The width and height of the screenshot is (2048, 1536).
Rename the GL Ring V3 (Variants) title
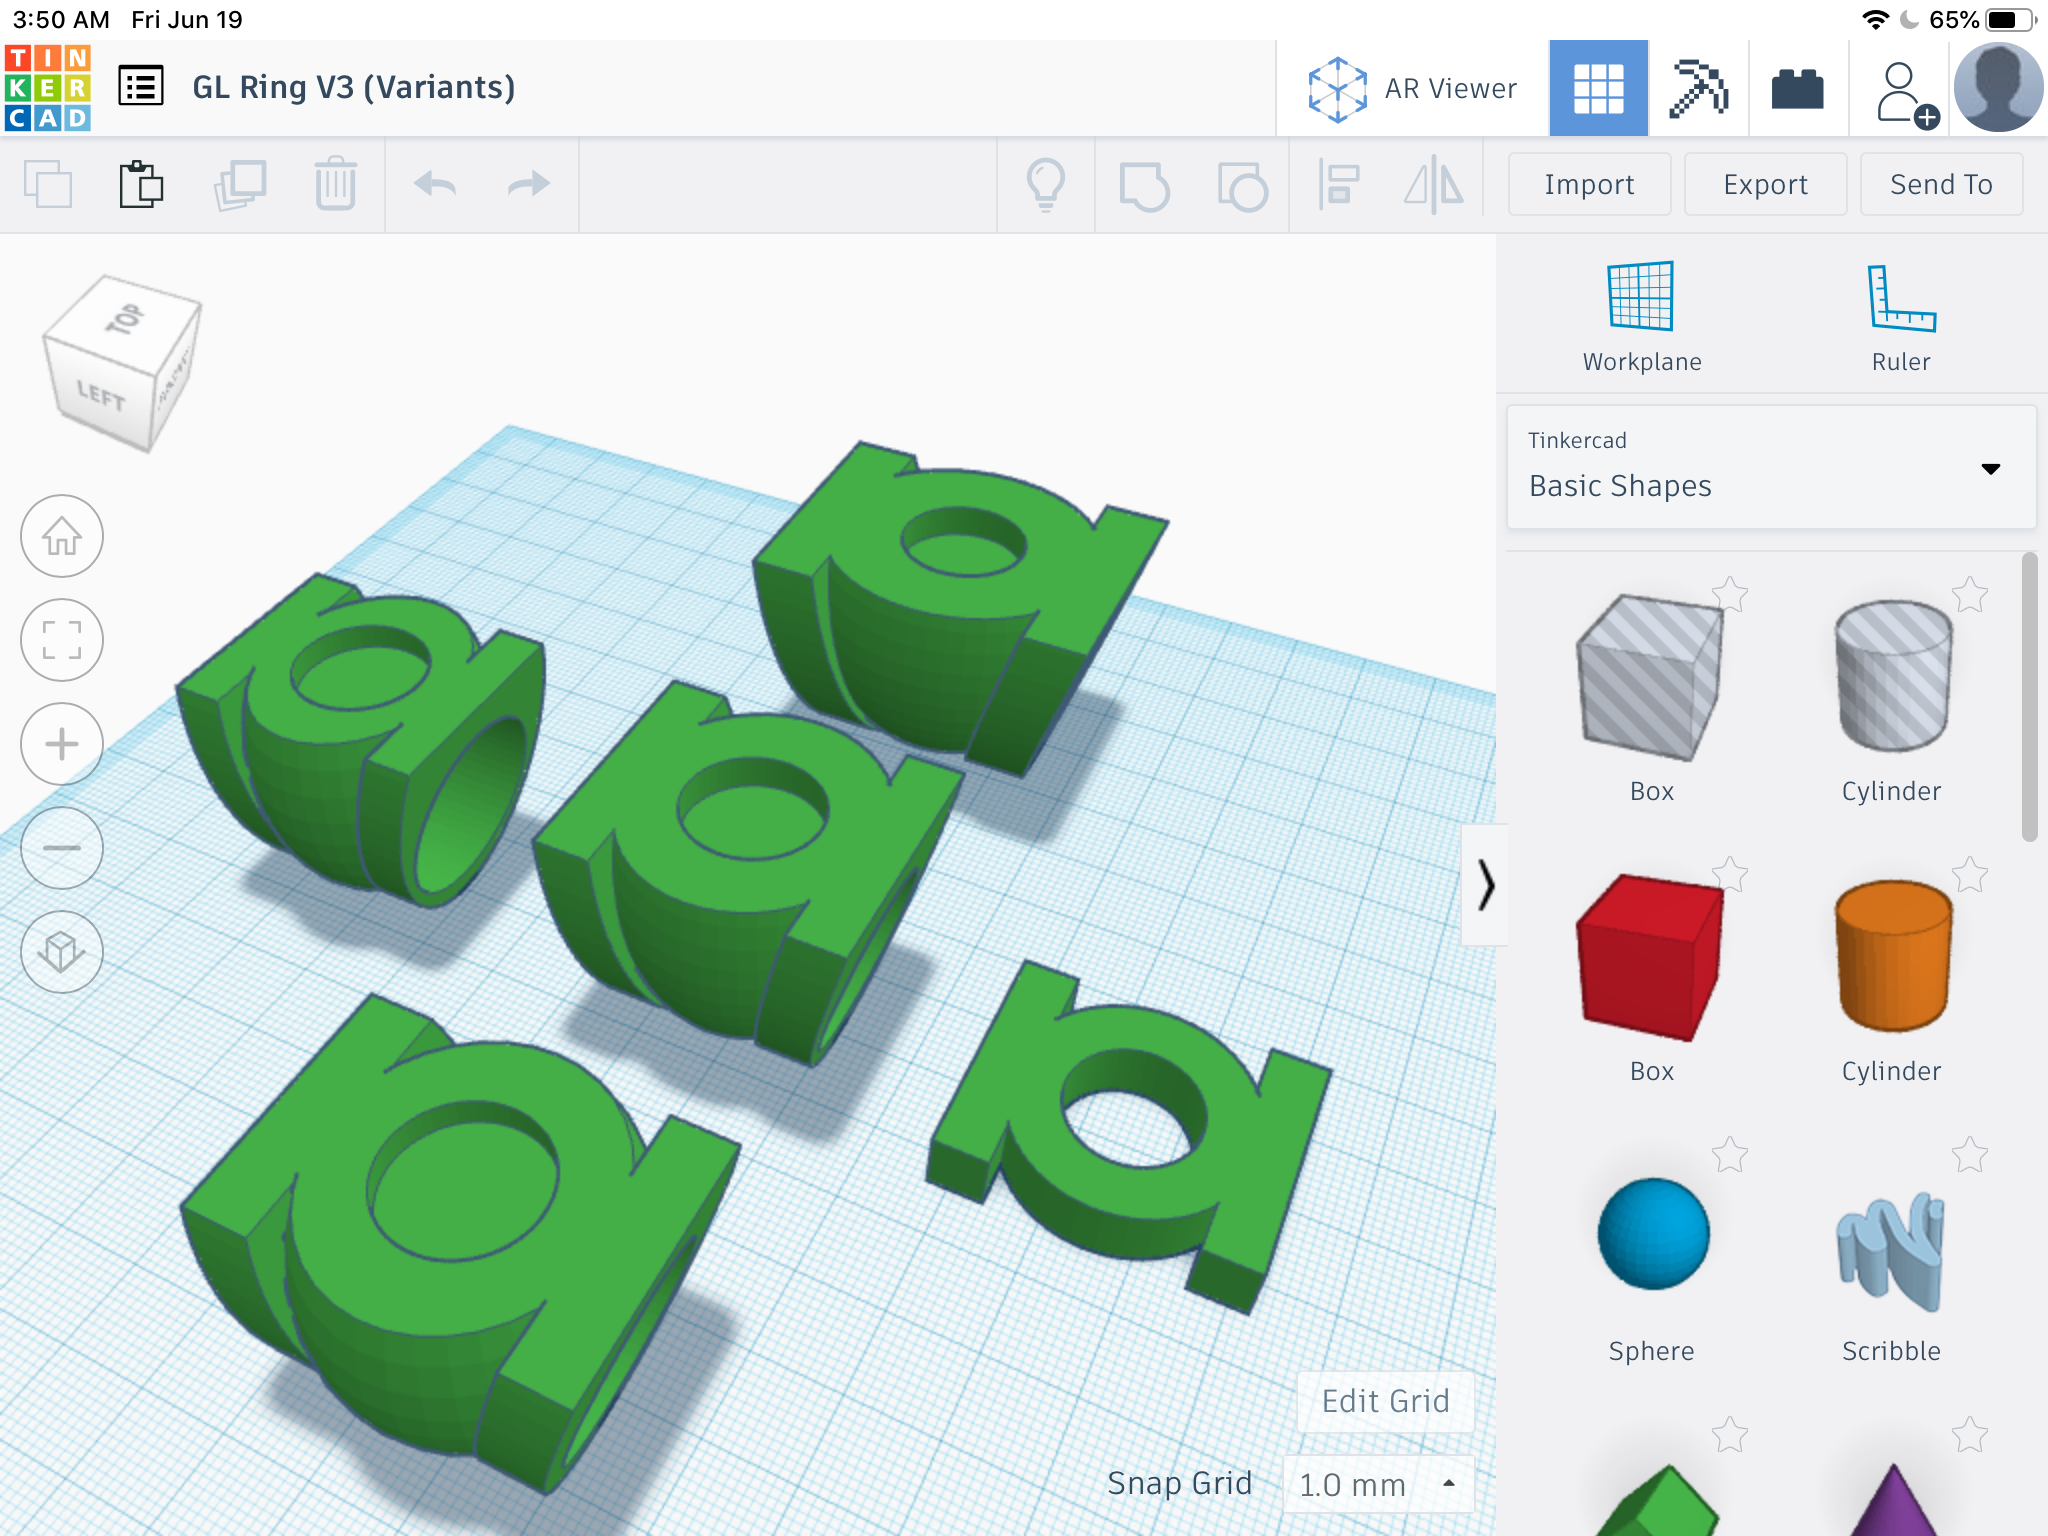(354, 88)
